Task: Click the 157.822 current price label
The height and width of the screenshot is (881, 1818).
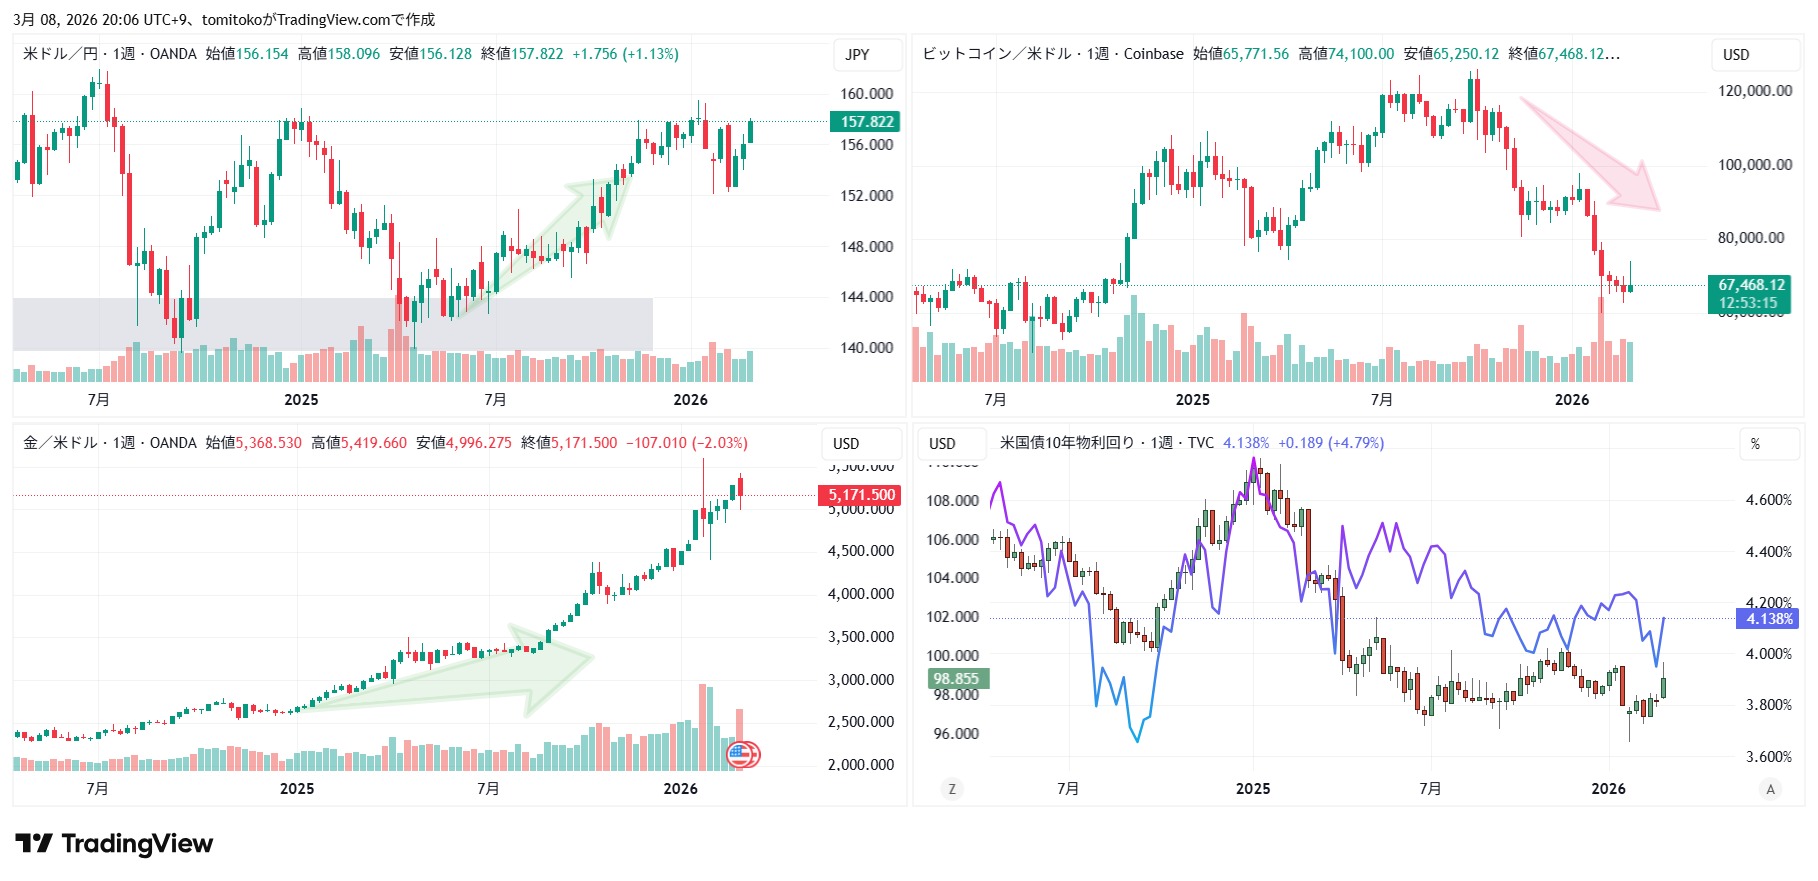Action: 865,122
